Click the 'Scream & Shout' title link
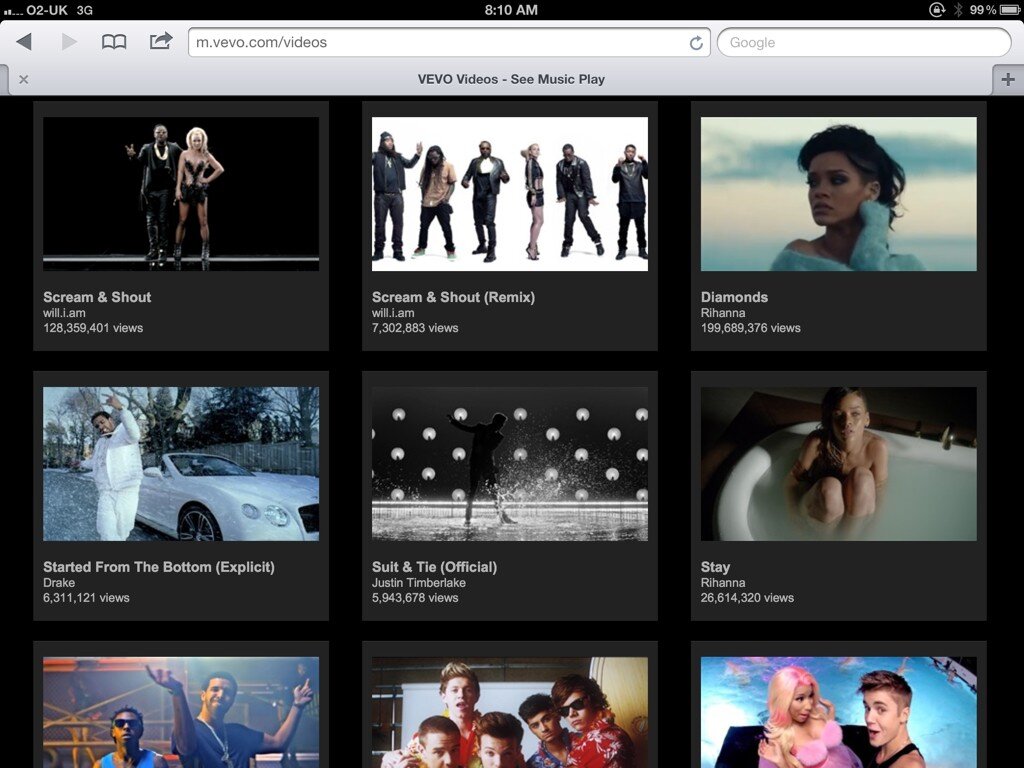Screen dimensions: 1024x768 [97, 297]
